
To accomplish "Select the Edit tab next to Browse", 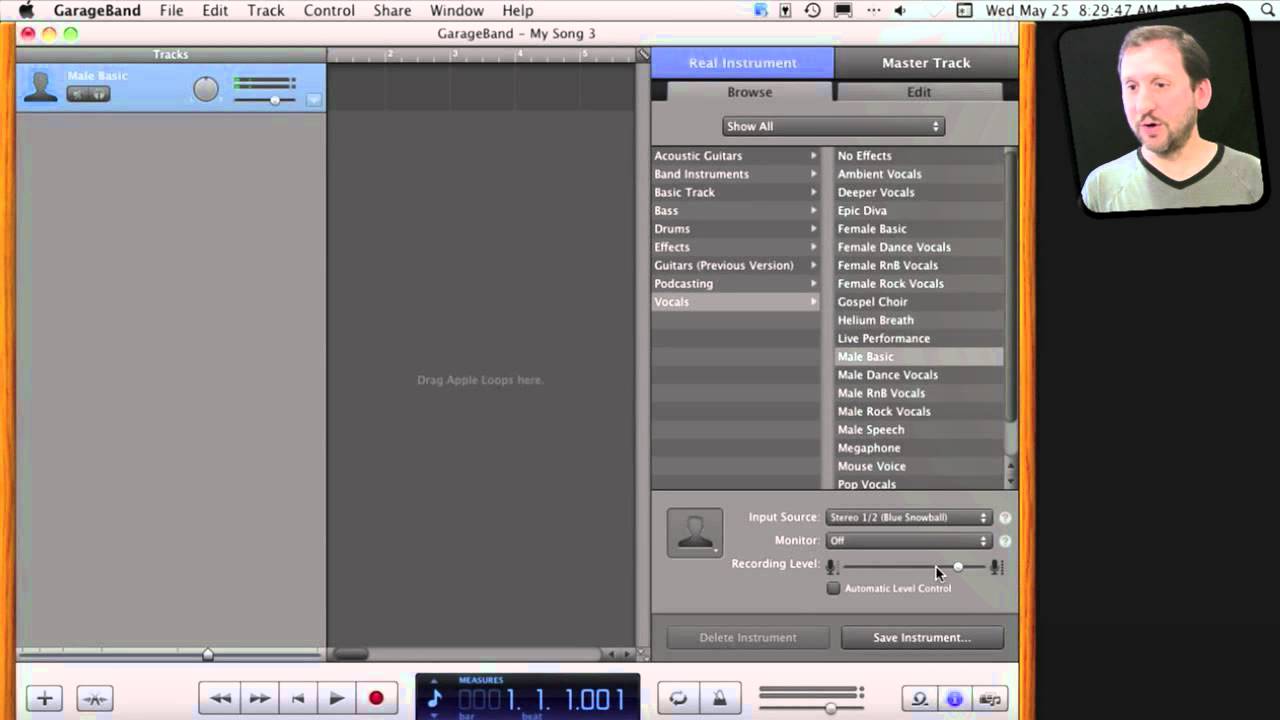I will tap(919, 92).
